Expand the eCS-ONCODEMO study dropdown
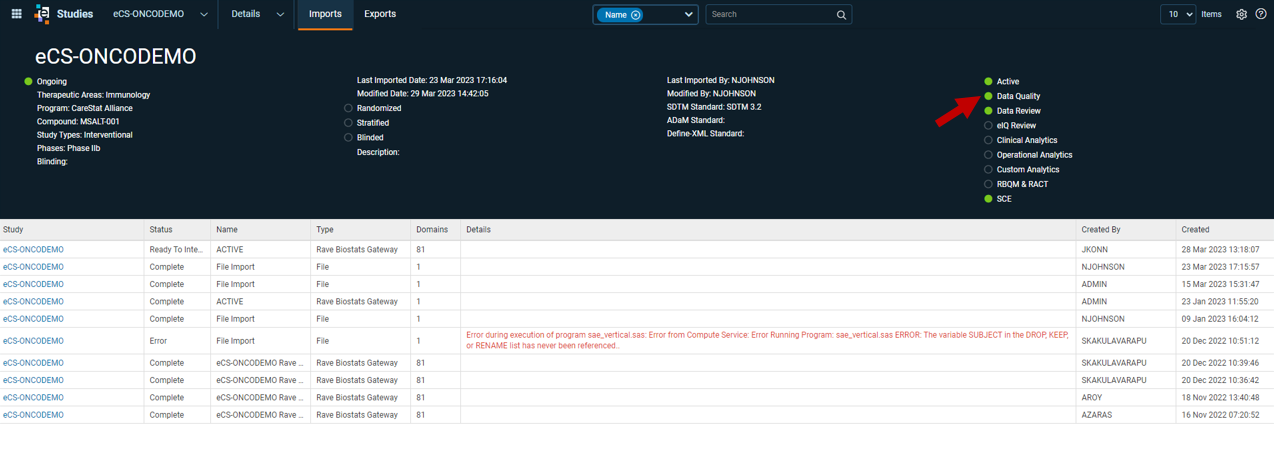 tap(204, 15)
